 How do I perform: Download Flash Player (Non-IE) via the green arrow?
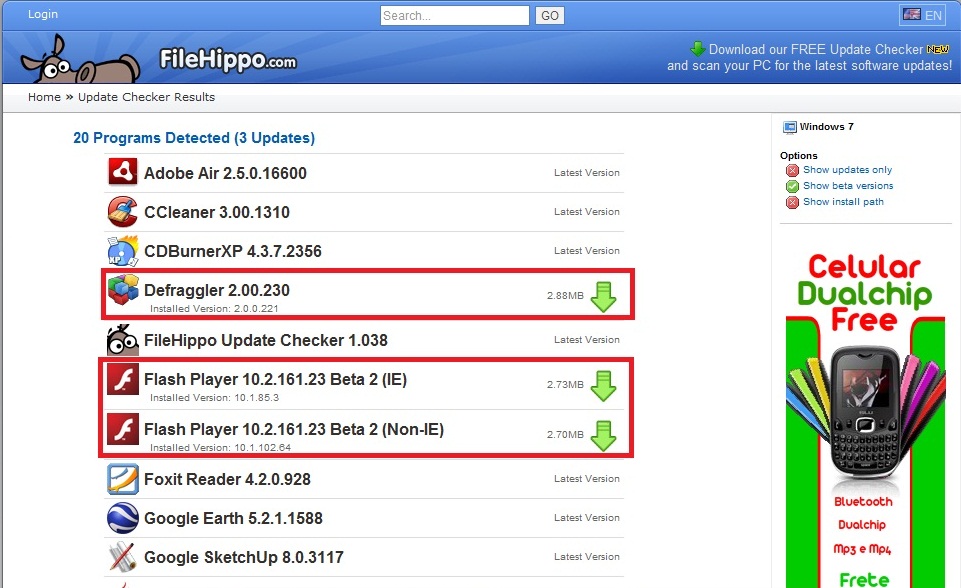604,436
